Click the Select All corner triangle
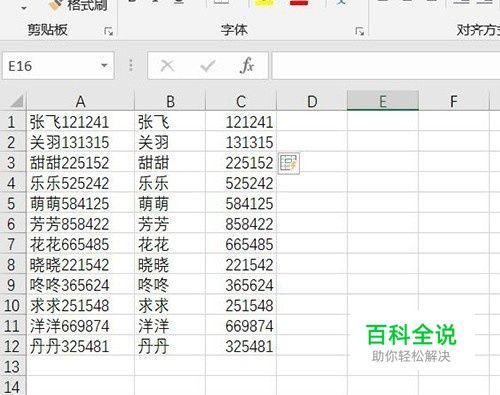 click(16, 101)
